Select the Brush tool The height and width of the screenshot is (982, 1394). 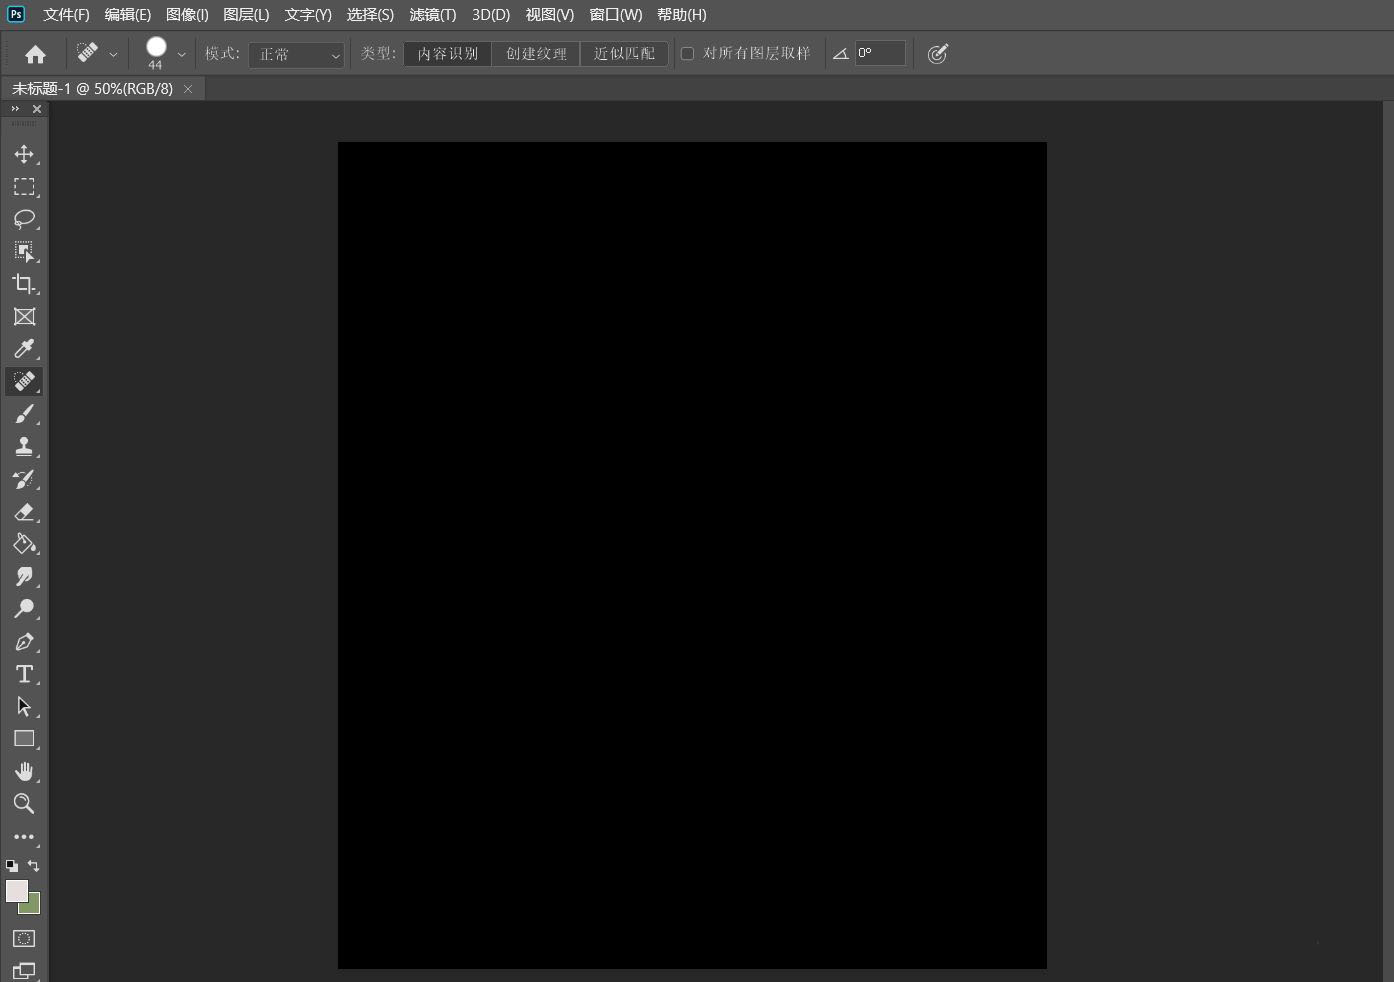(24, 414)
